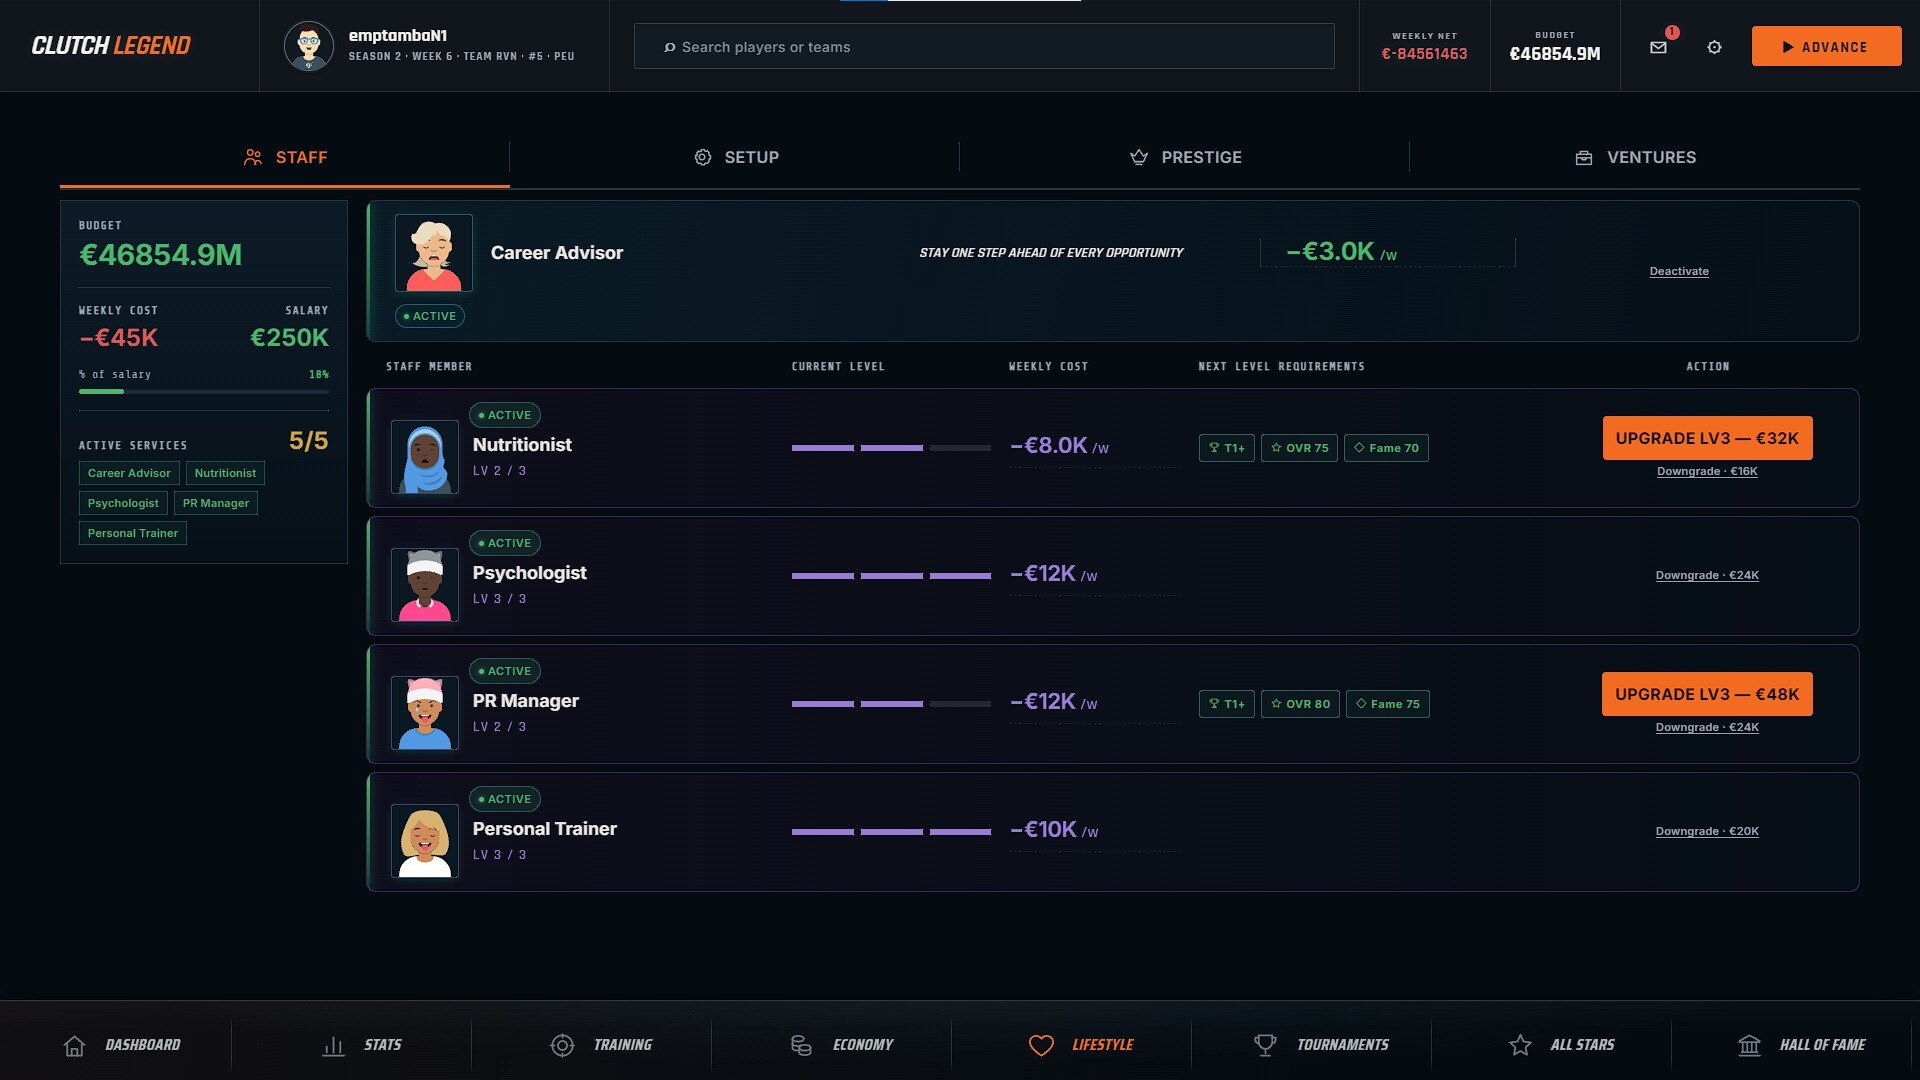This screenshot has width=1920, height=1080.
Task: Open Hall of Fame section
Action: [x=1801, y=1045]
